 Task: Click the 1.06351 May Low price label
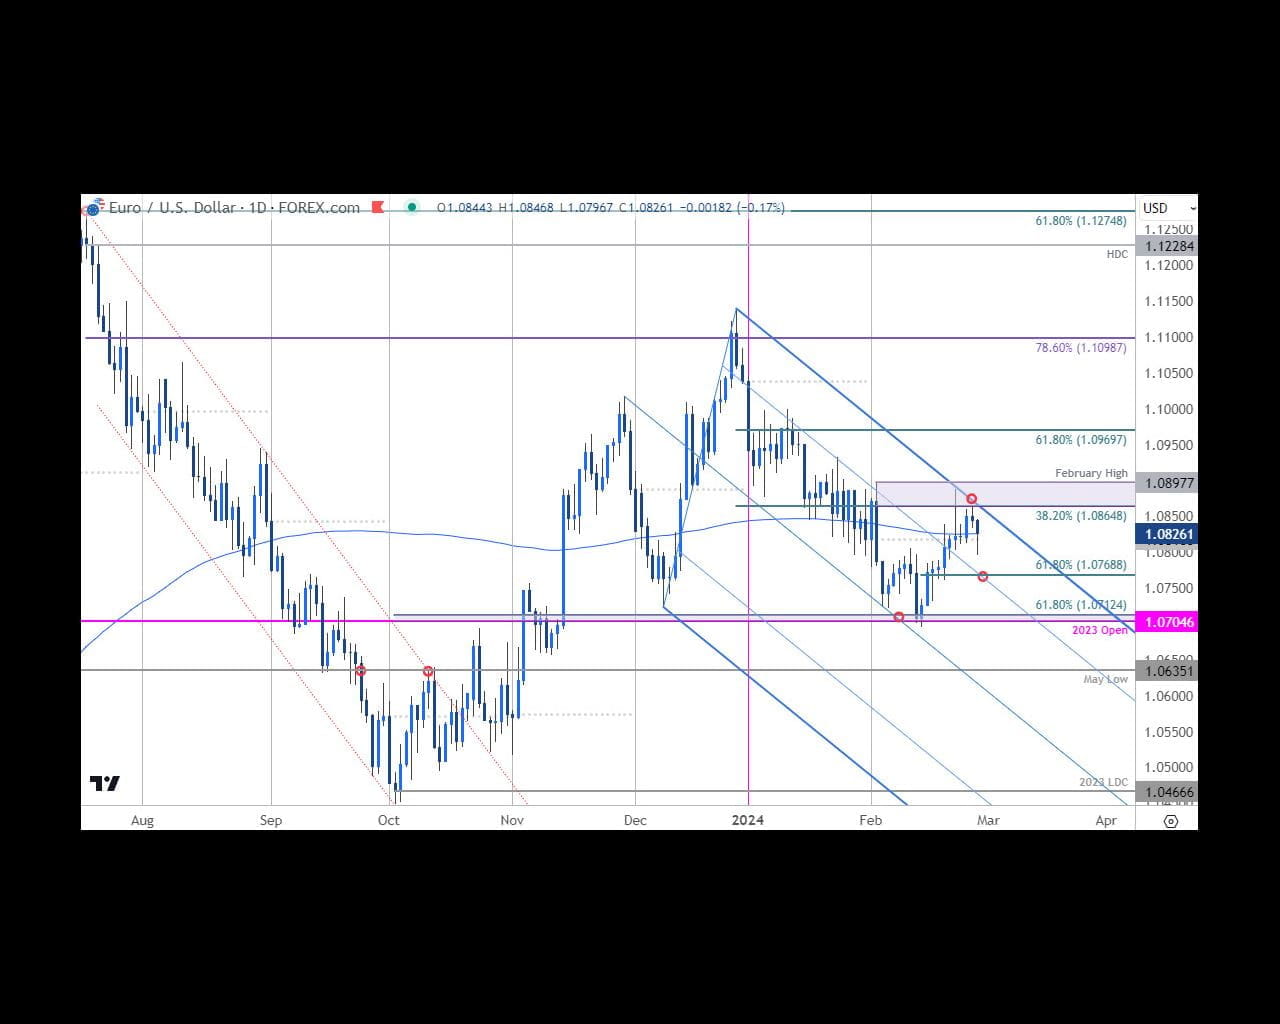1166,671
